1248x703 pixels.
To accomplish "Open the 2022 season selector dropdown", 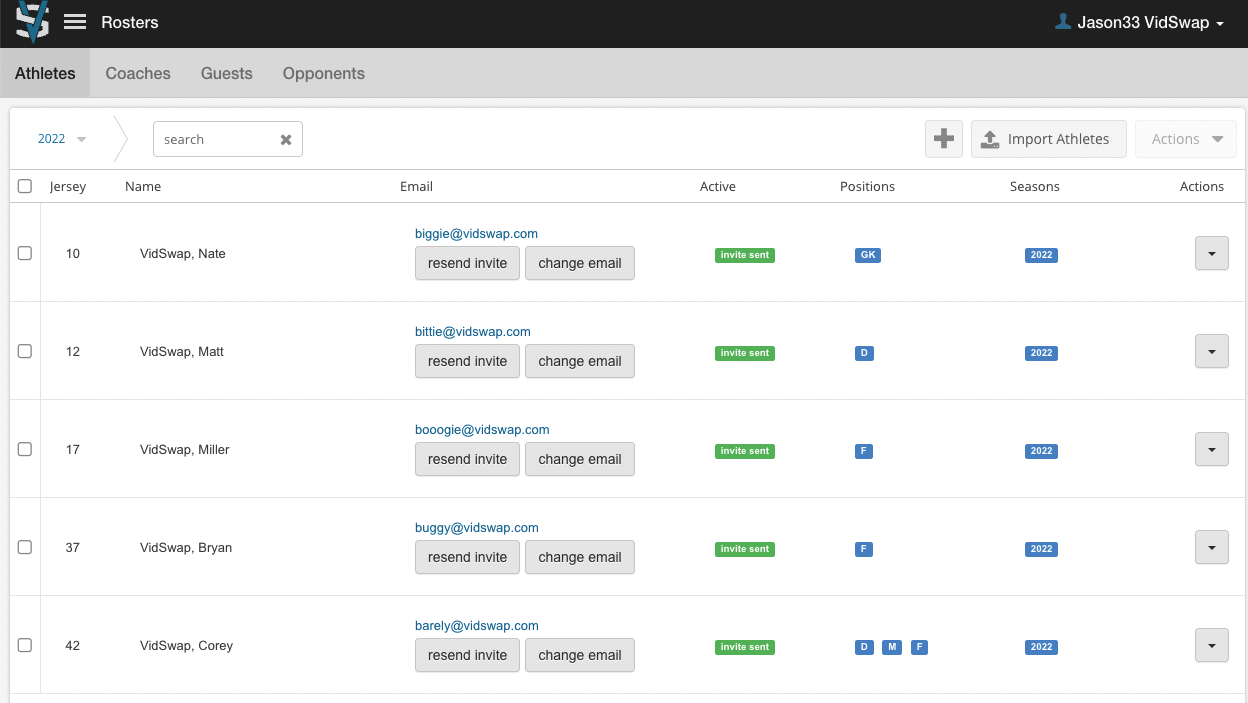I will 62,139.
